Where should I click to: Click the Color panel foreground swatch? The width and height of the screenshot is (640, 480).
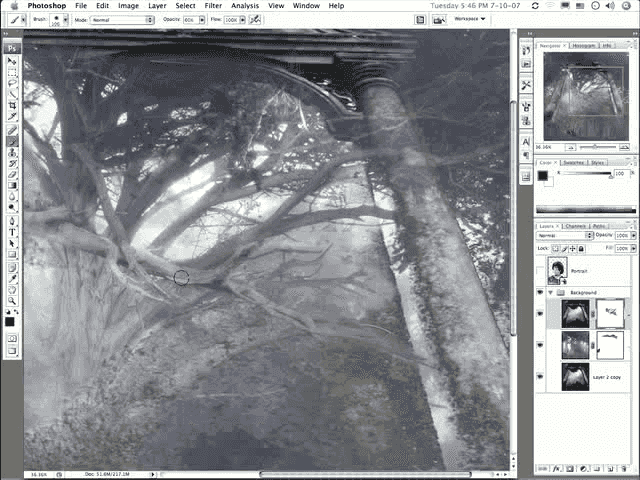point(543,176)
